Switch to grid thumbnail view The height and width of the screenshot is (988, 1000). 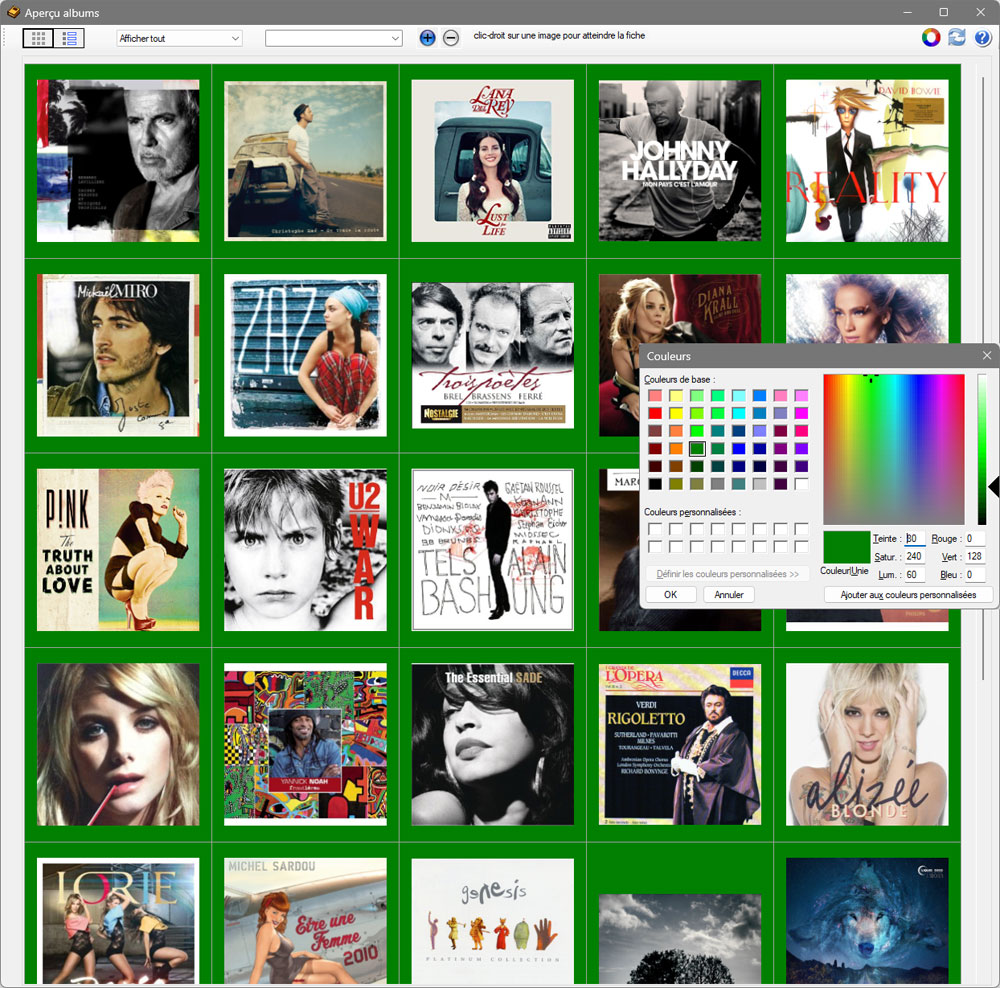click(38, 38)
